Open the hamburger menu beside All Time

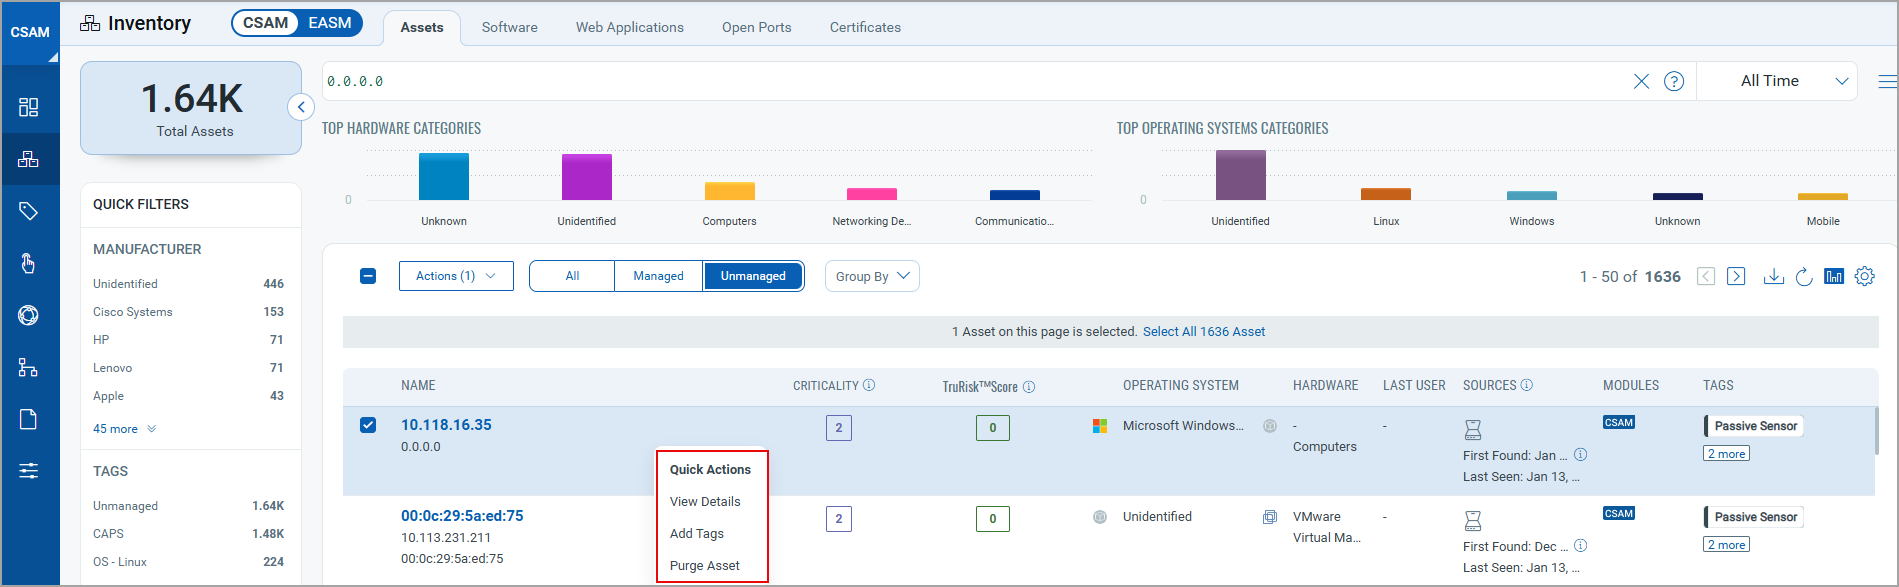pyautogui.click(x=1887, y=81)
